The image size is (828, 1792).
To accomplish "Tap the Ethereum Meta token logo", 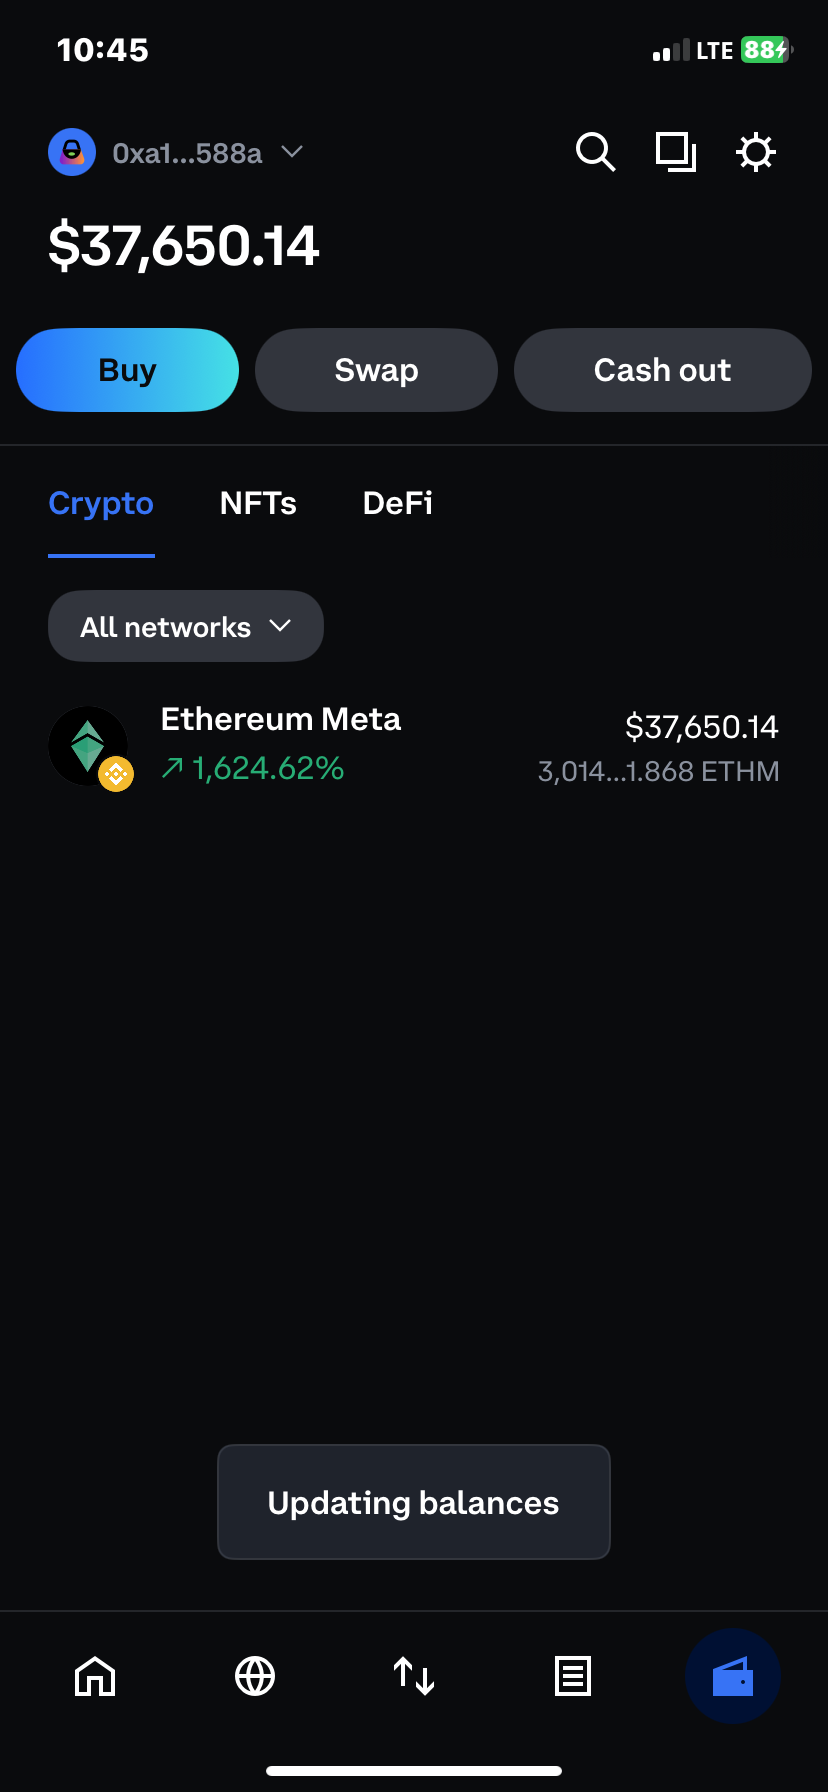I will [88, 746].
